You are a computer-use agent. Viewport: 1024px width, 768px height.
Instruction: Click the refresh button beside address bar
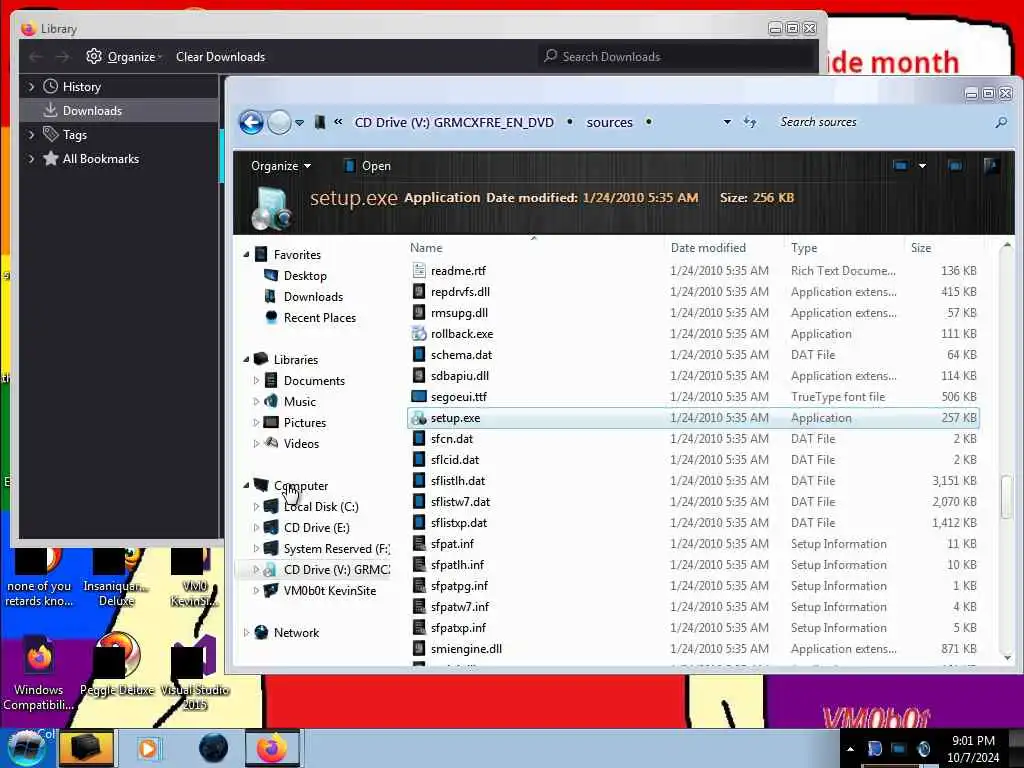(x=750, y=122)
